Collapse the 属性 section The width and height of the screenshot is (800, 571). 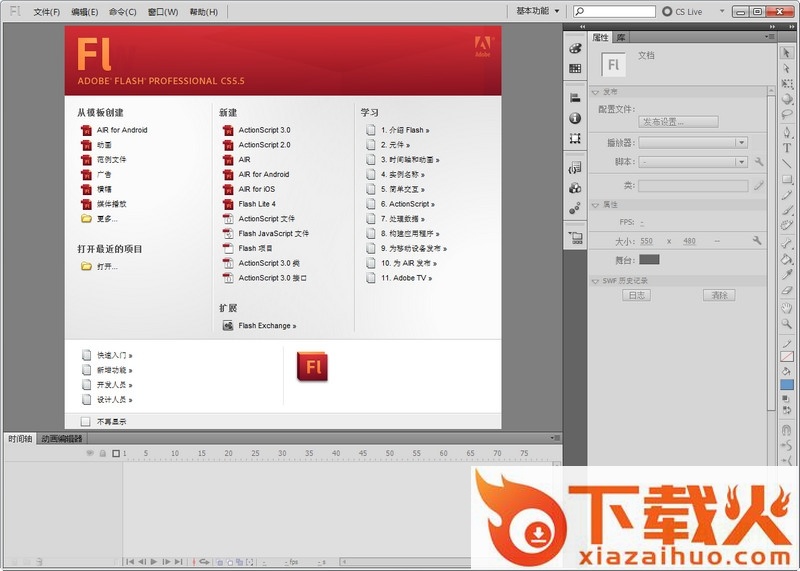[595, 205]
